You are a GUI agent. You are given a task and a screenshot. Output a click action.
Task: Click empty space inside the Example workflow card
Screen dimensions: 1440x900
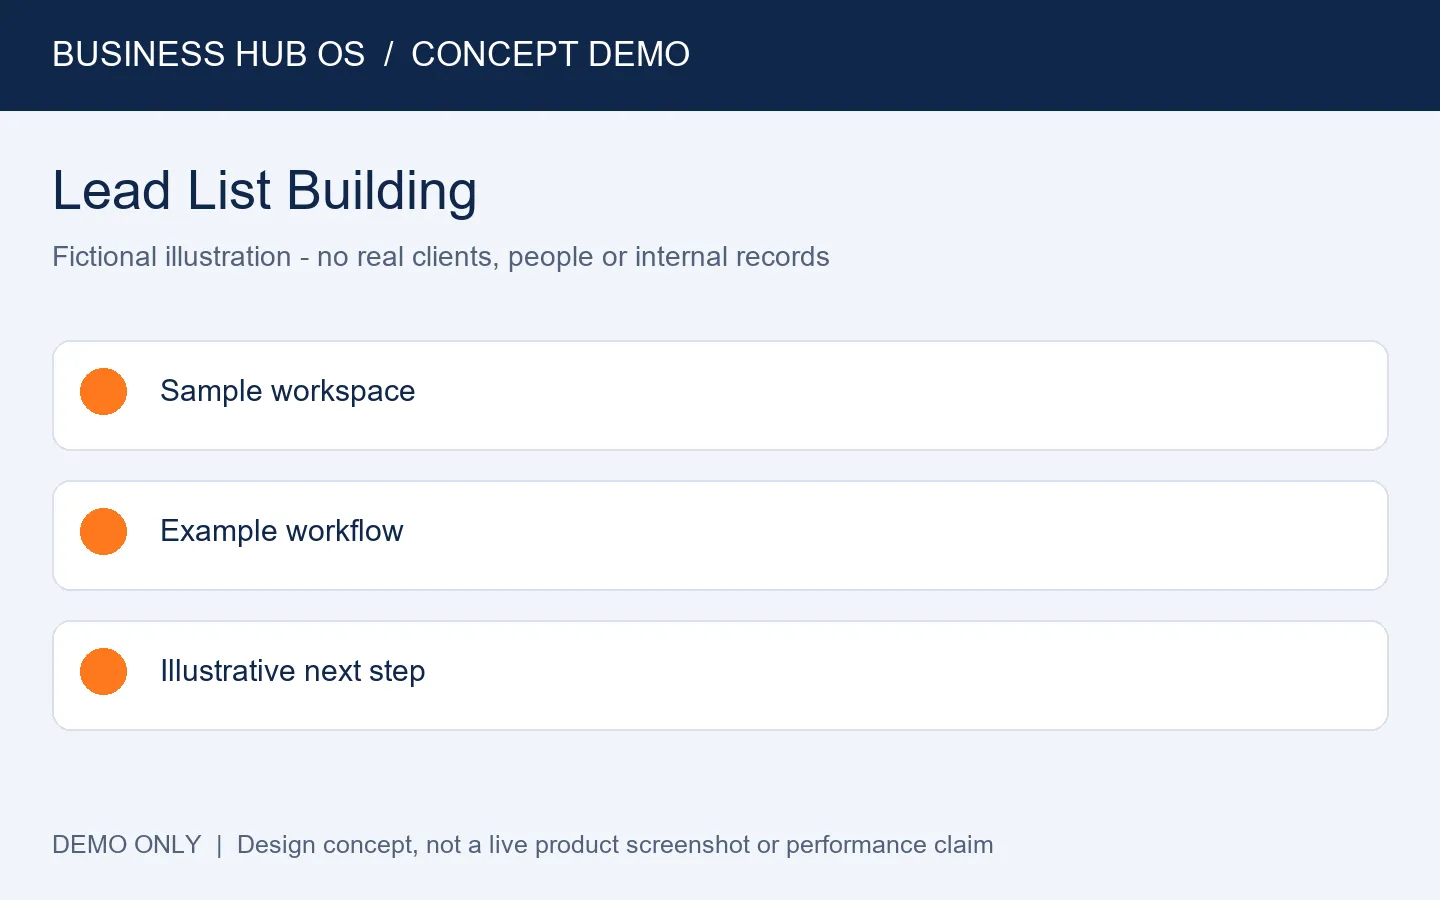(900, 535)
